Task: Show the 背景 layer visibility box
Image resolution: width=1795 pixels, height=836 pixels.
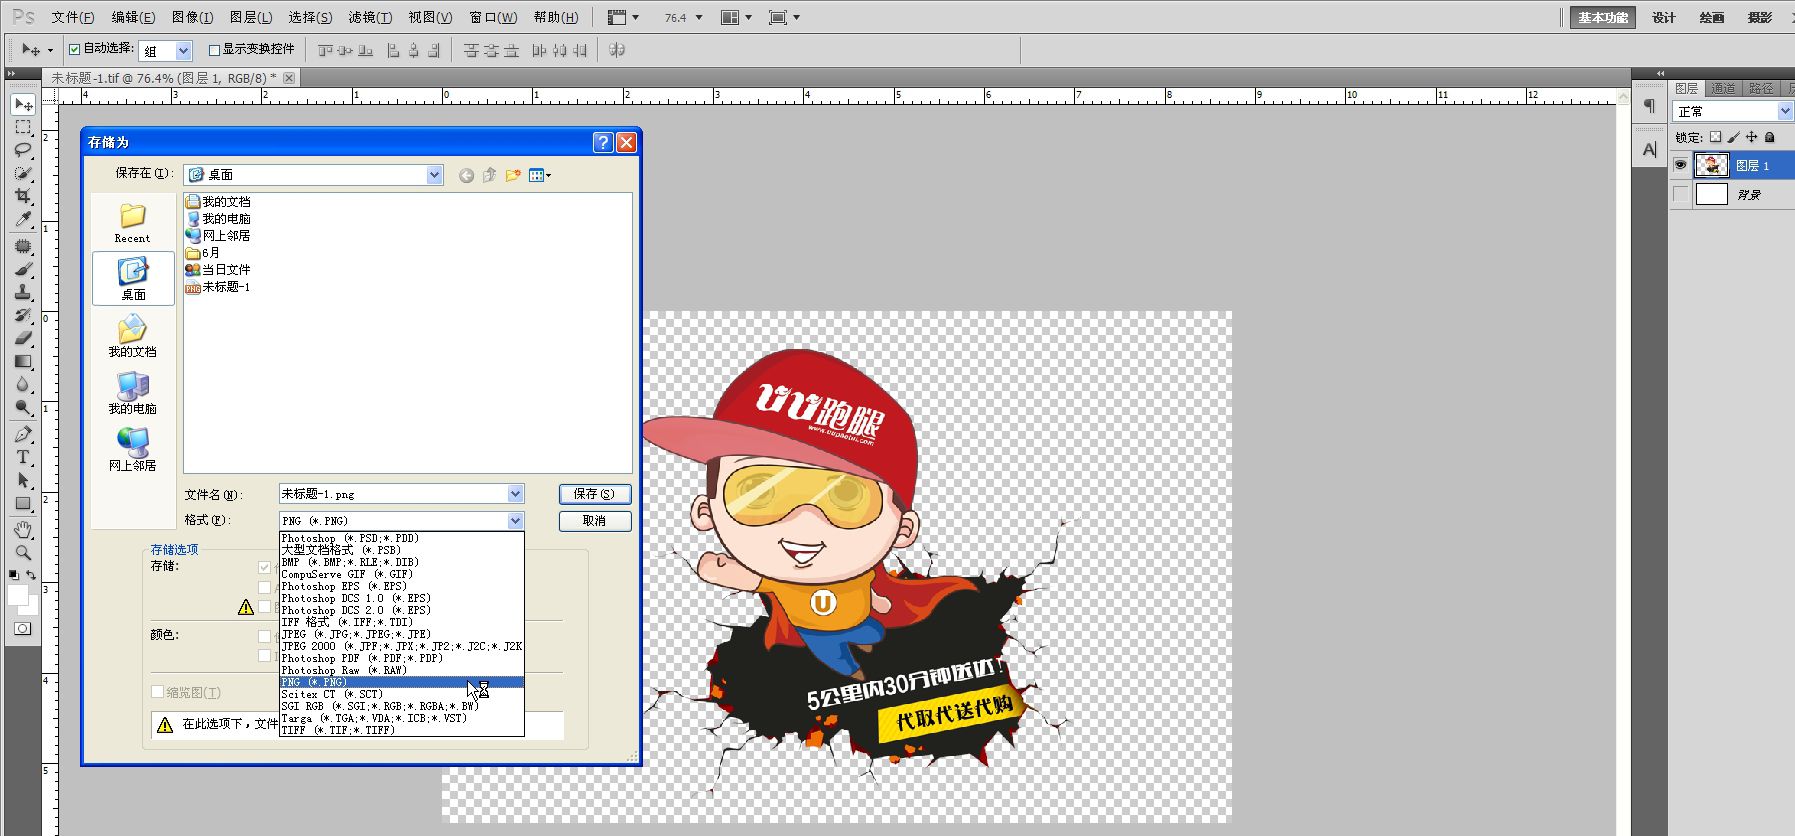Action: coord(1680,194)
